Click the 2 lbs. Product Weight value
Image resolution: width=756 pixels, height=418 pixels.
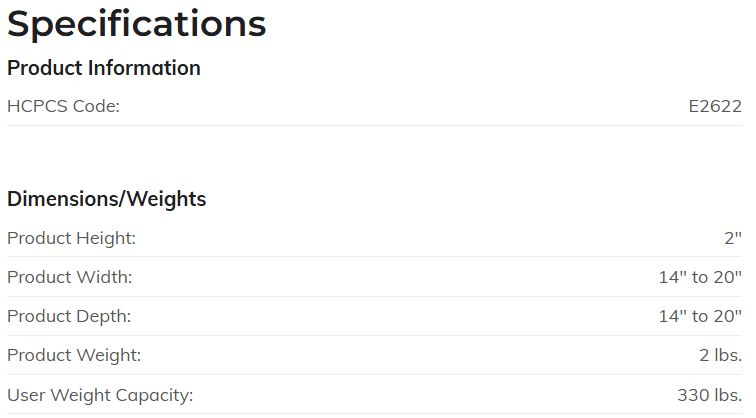(720, 355)
